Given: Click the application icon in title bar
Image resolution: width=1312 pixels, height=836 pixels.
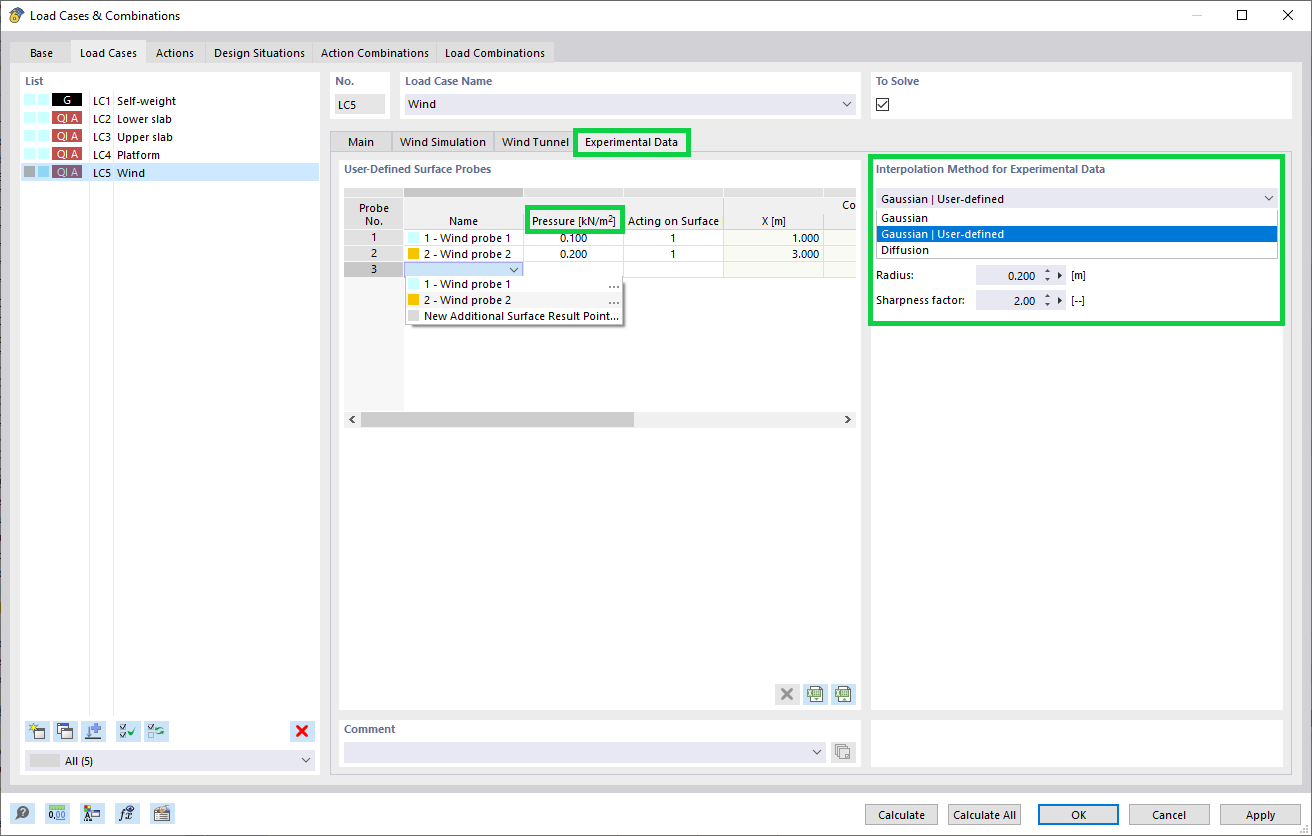Looking at the screenshot, I should 16,15.
